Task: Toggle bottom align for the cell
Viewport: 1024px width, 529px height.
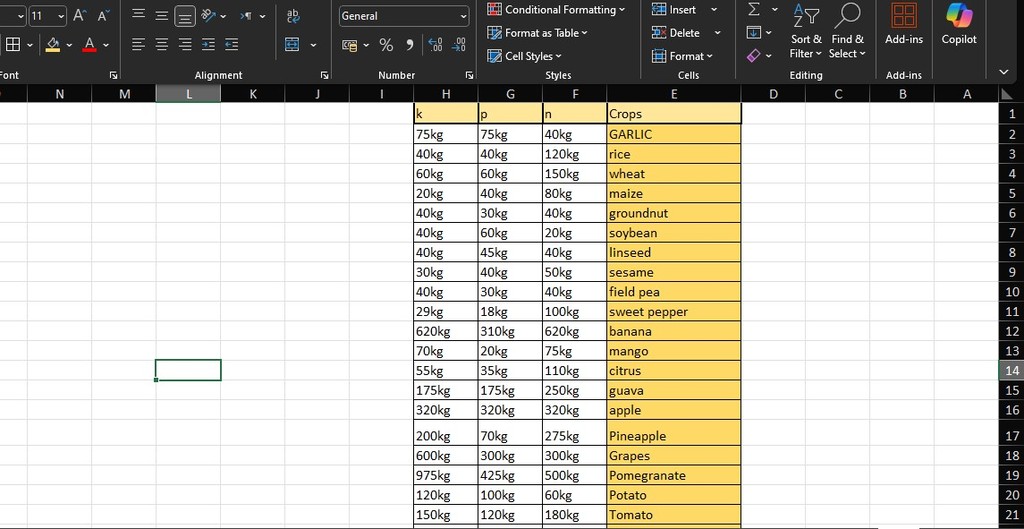Action: coord(185,16)
